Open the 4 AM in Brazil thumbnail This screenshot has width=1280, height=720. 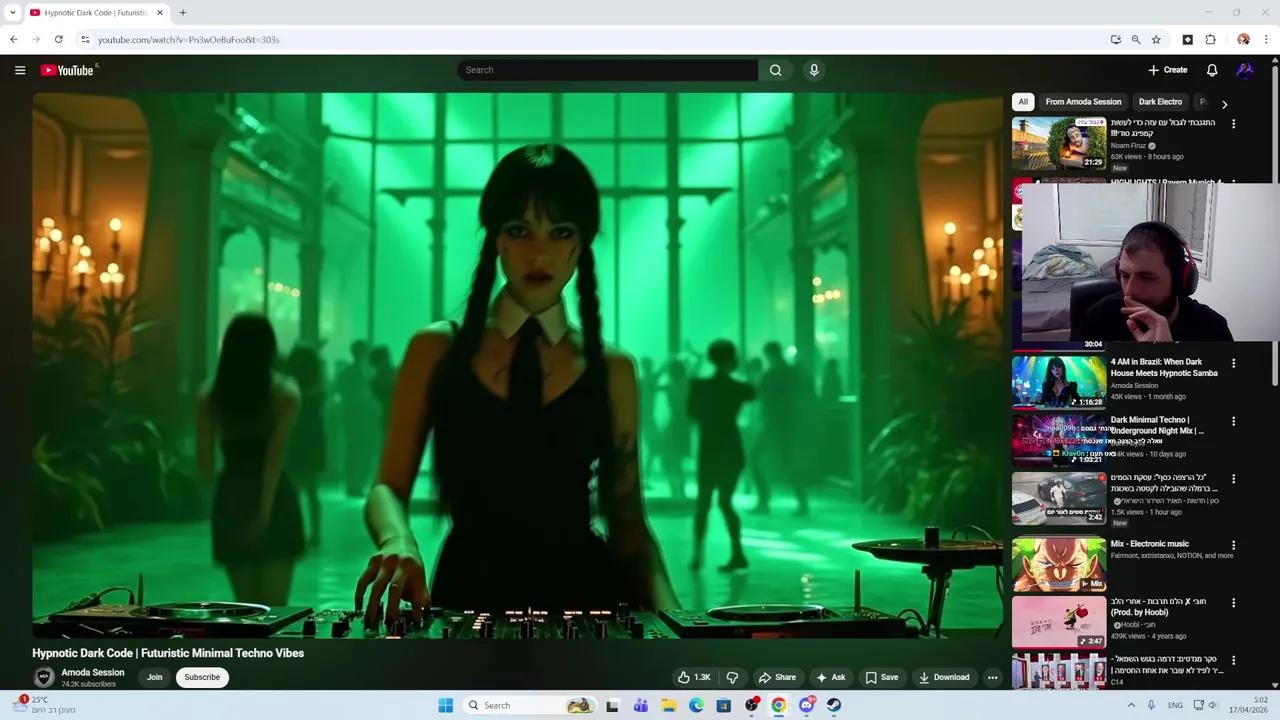(1059, 382)
